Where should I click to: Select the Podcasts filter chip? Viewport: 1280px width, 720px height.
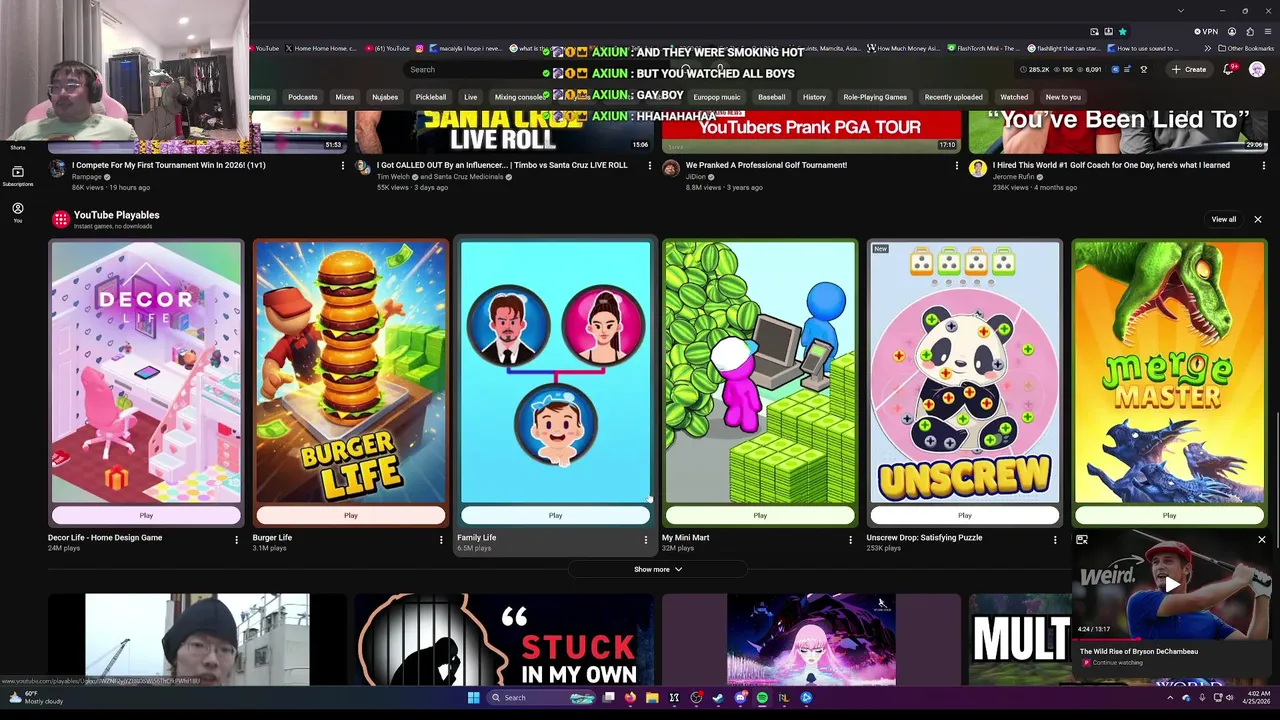303,97
